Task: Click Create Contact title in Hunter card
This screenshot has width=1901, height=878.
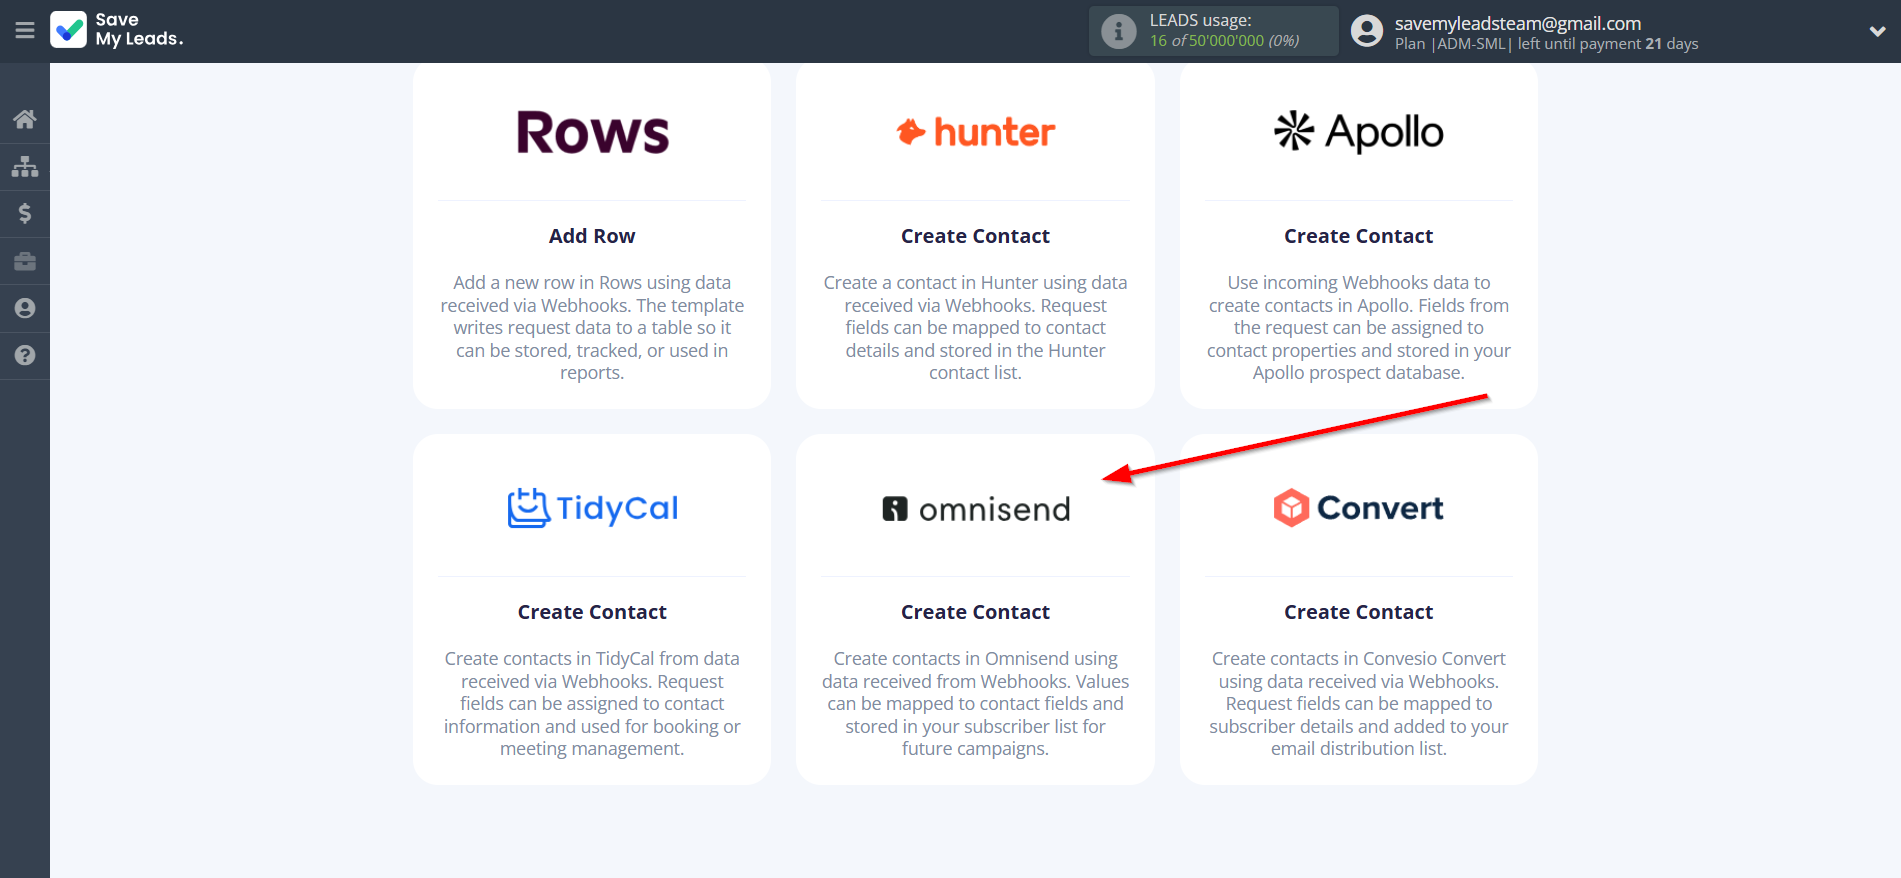Action: pyautogui.click(x=975, y=236)
